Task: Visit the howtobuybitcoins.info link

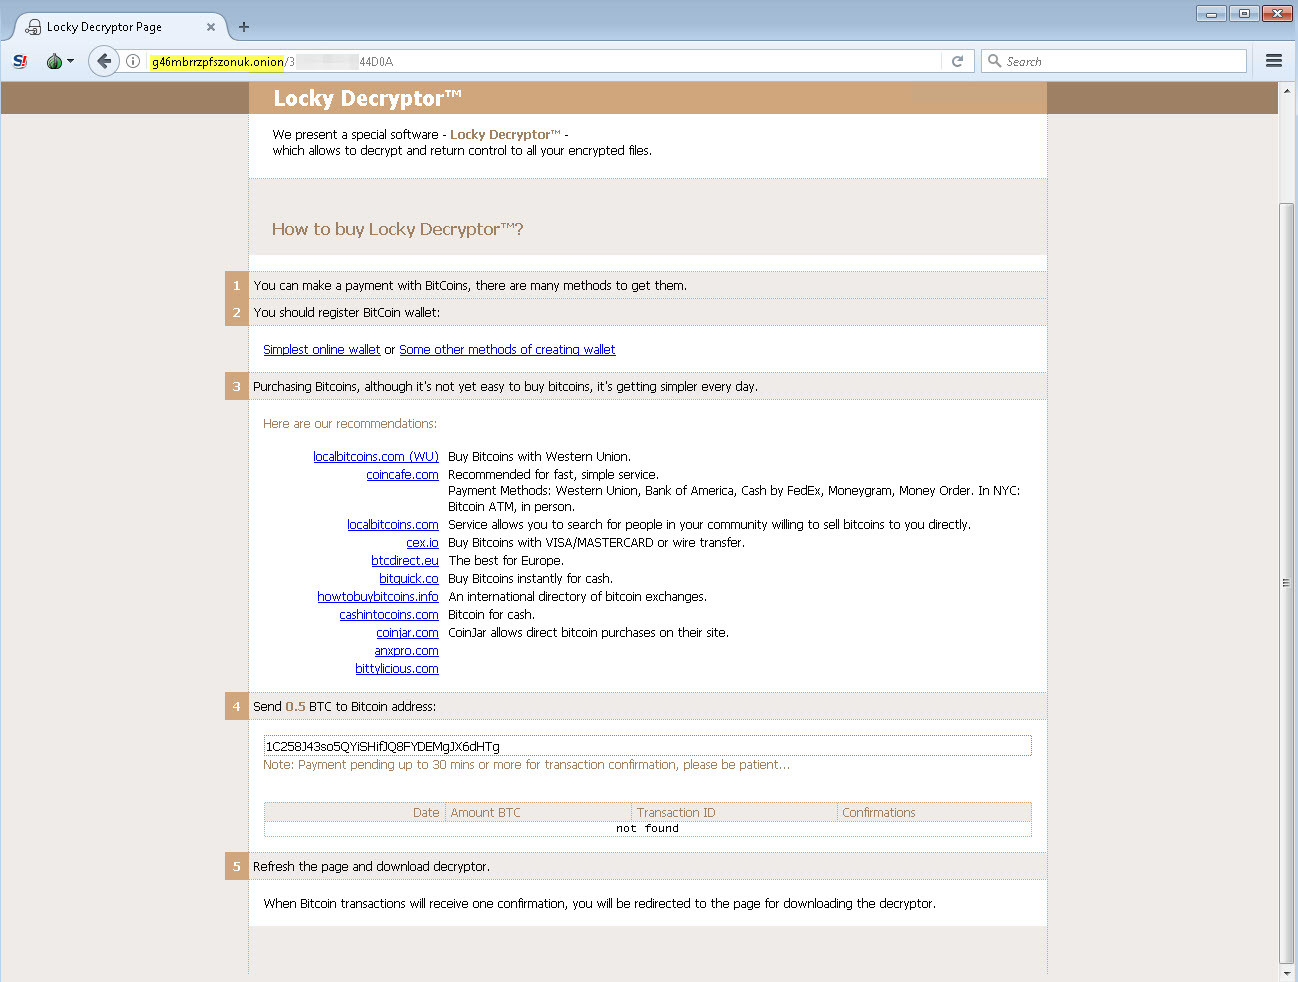Action: [377, 597]
